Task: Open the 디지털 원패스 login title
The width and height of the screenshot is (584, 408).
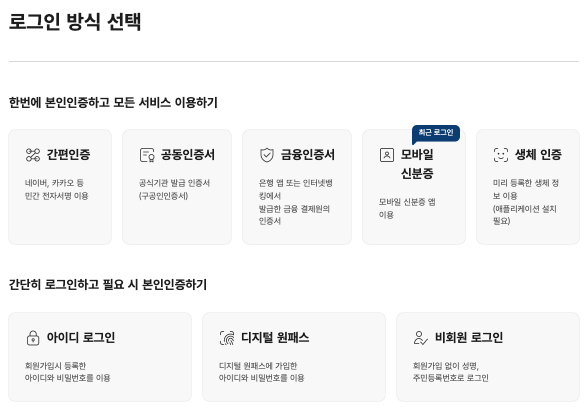Action: [x=275, y=338]
